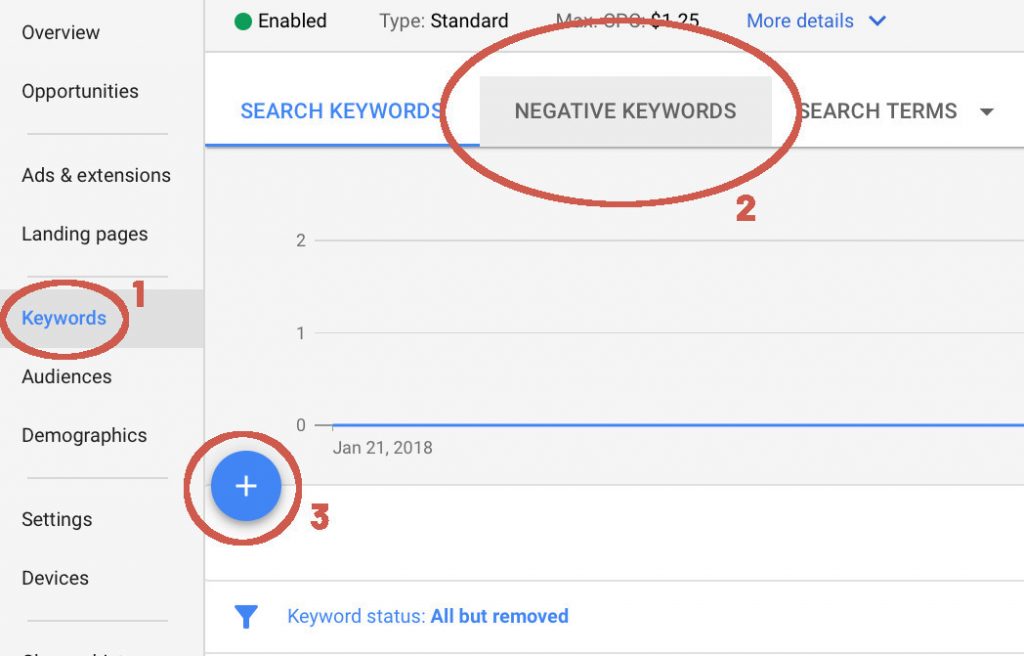Click the filter funnel icon
Image resolution: width=1024 pixels, height=656 pixels.
[x=246, y=617]
